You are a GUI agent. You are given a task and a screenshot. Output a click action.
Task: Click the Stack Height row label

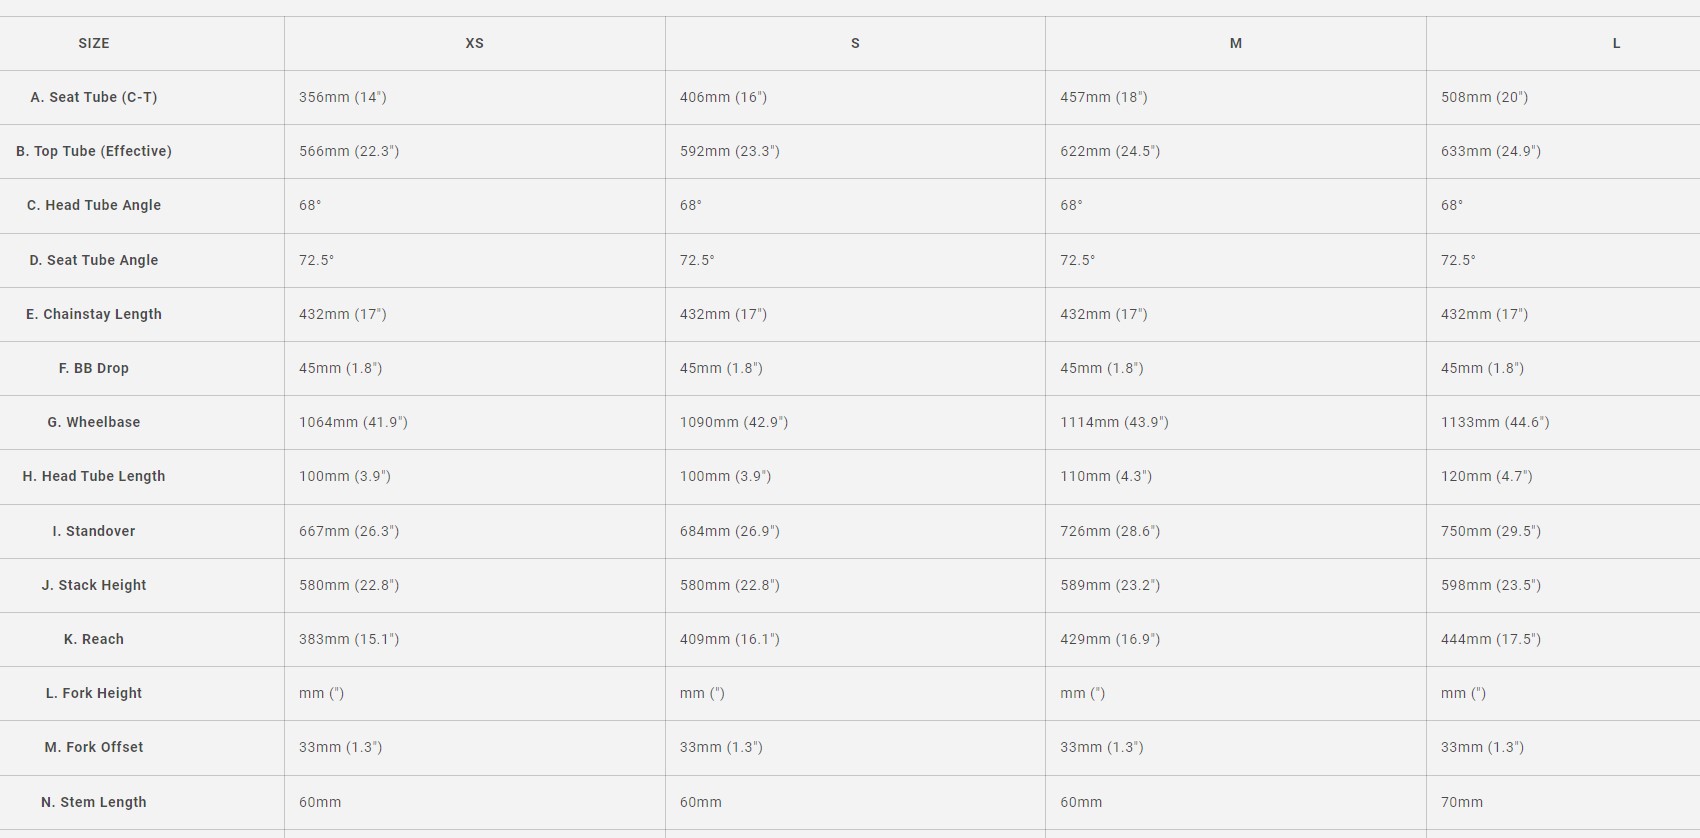pos(94,585)
